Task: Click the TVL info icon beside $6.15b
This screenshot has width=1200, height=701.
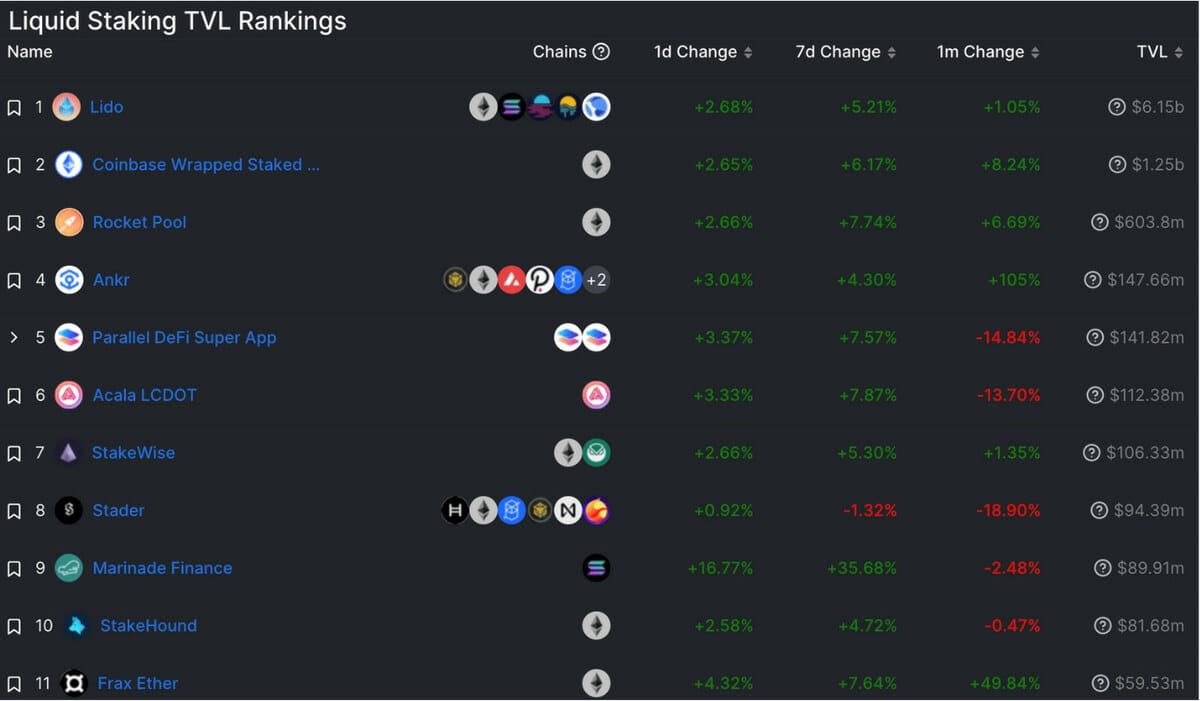Action: point(1117,107)
